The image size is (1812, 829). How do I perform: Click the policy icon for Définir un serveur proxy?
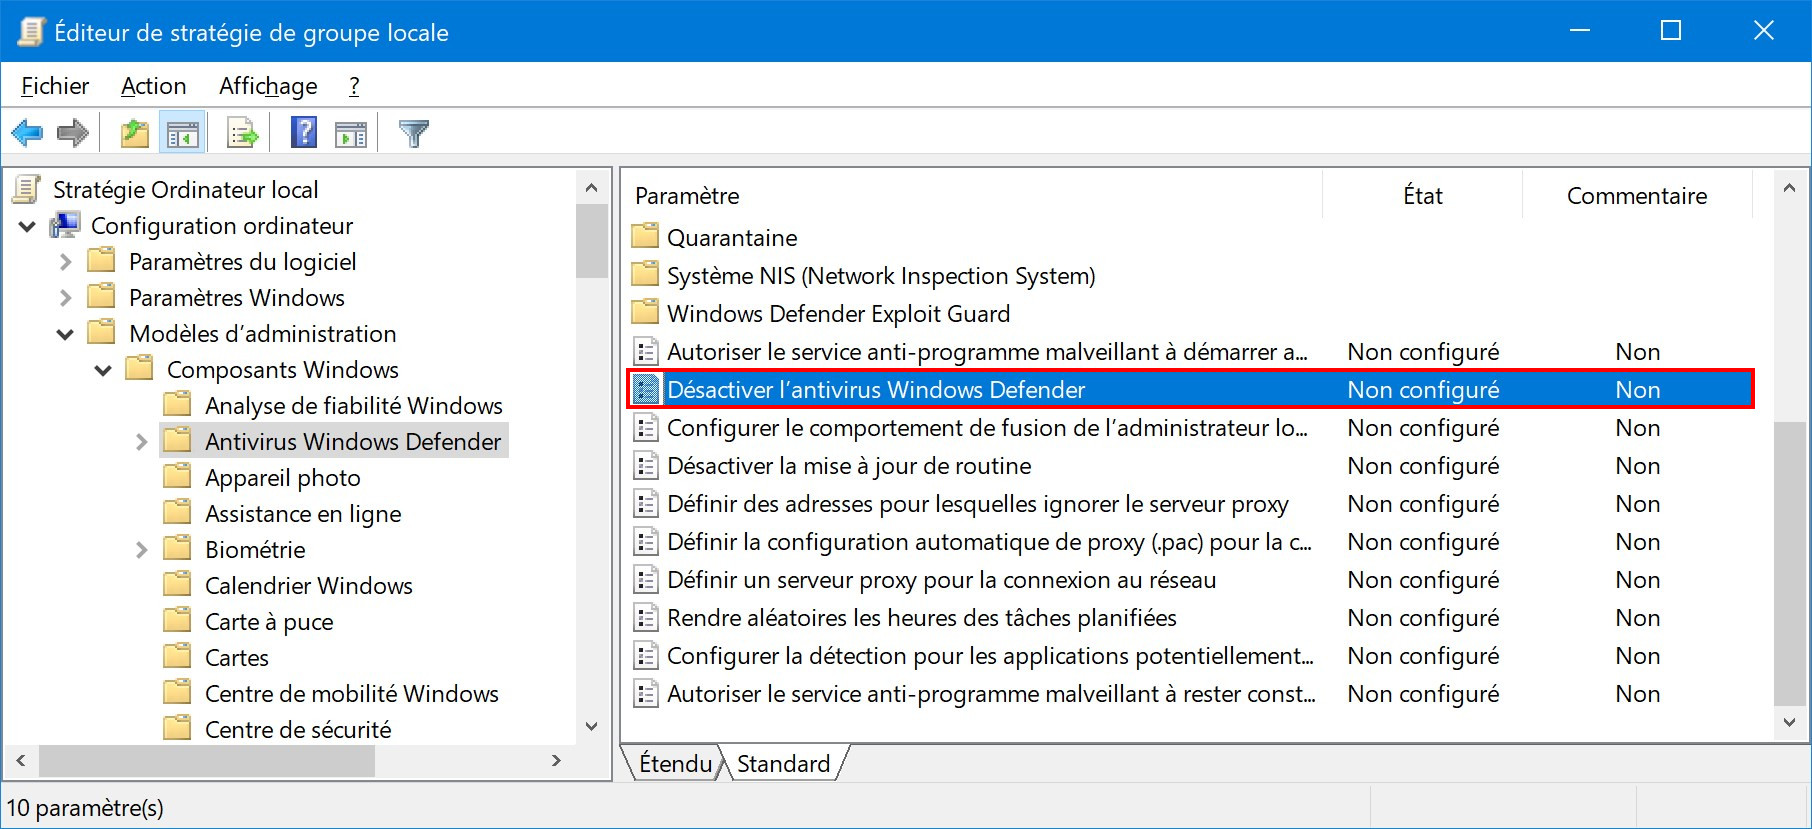(646, 580)
